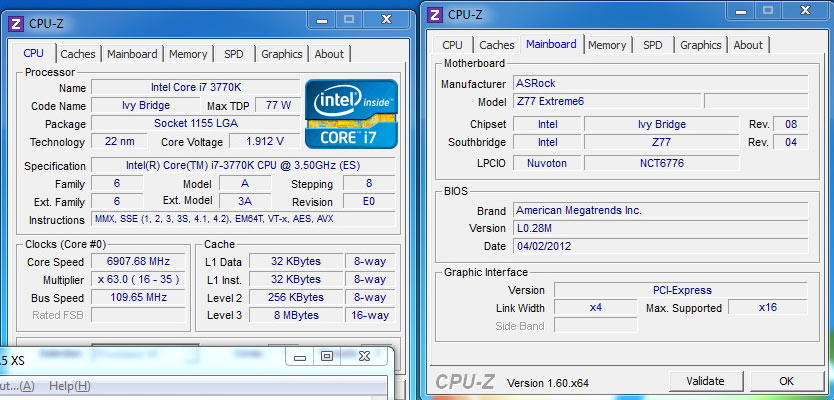Image resolution: width=834 pixels, height=400 pixels.
Task: Open the About tab in left CPU-Z window
Action: click(329, 54)
